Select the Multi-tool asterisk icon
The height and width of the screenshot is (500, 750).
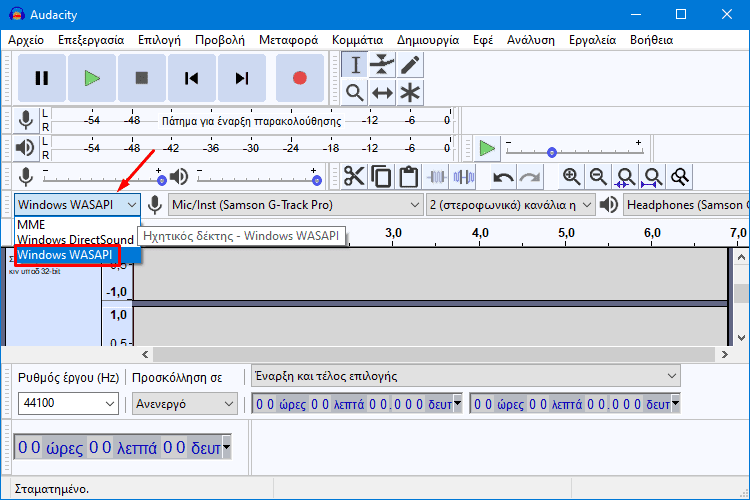(409, 92)
